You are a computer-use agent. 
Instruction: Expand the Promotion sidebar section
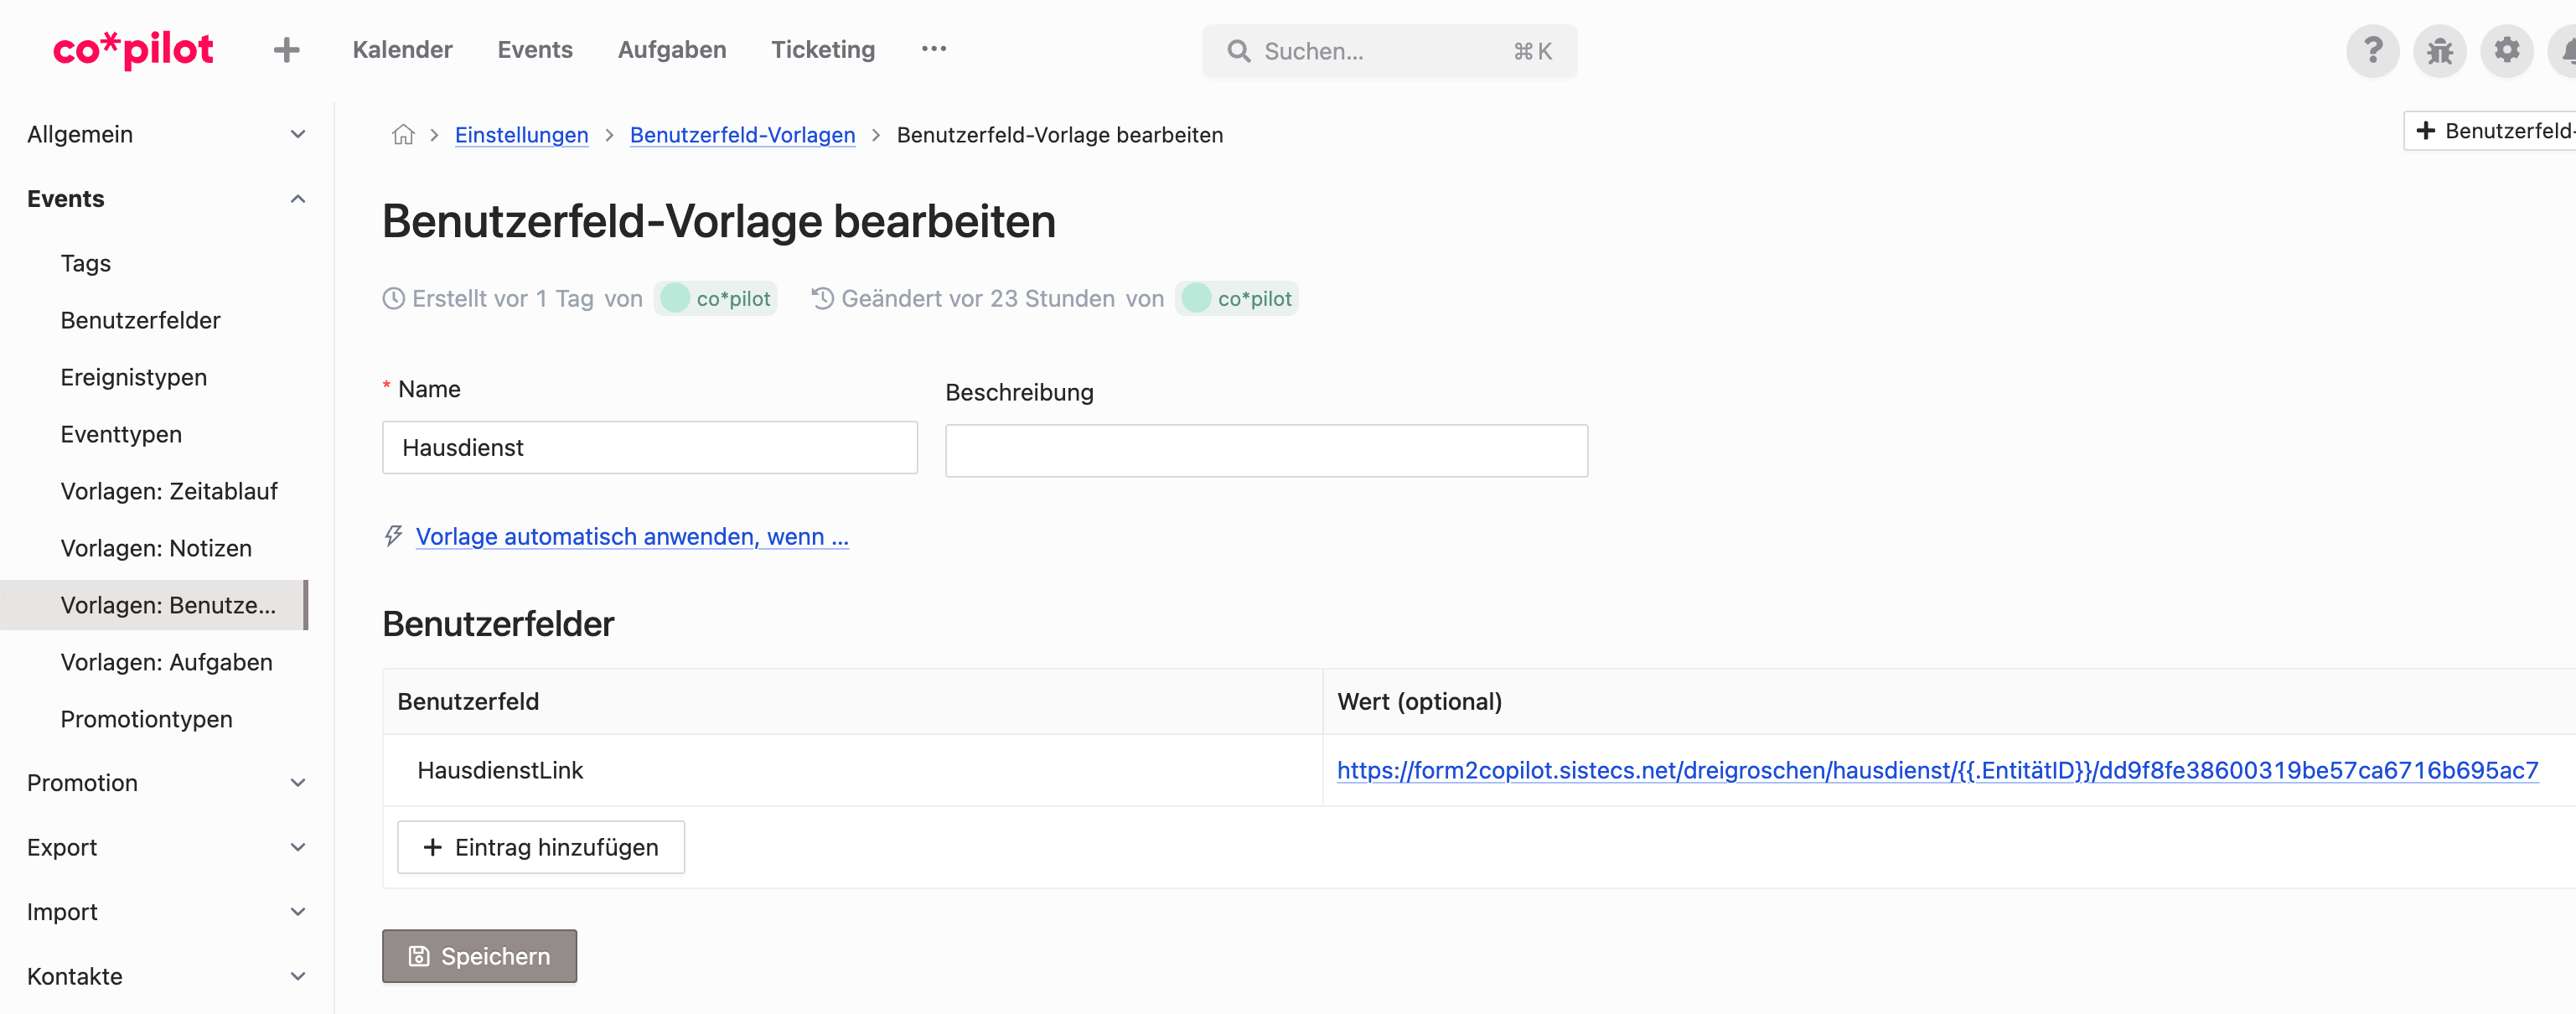tap(166, 783)
